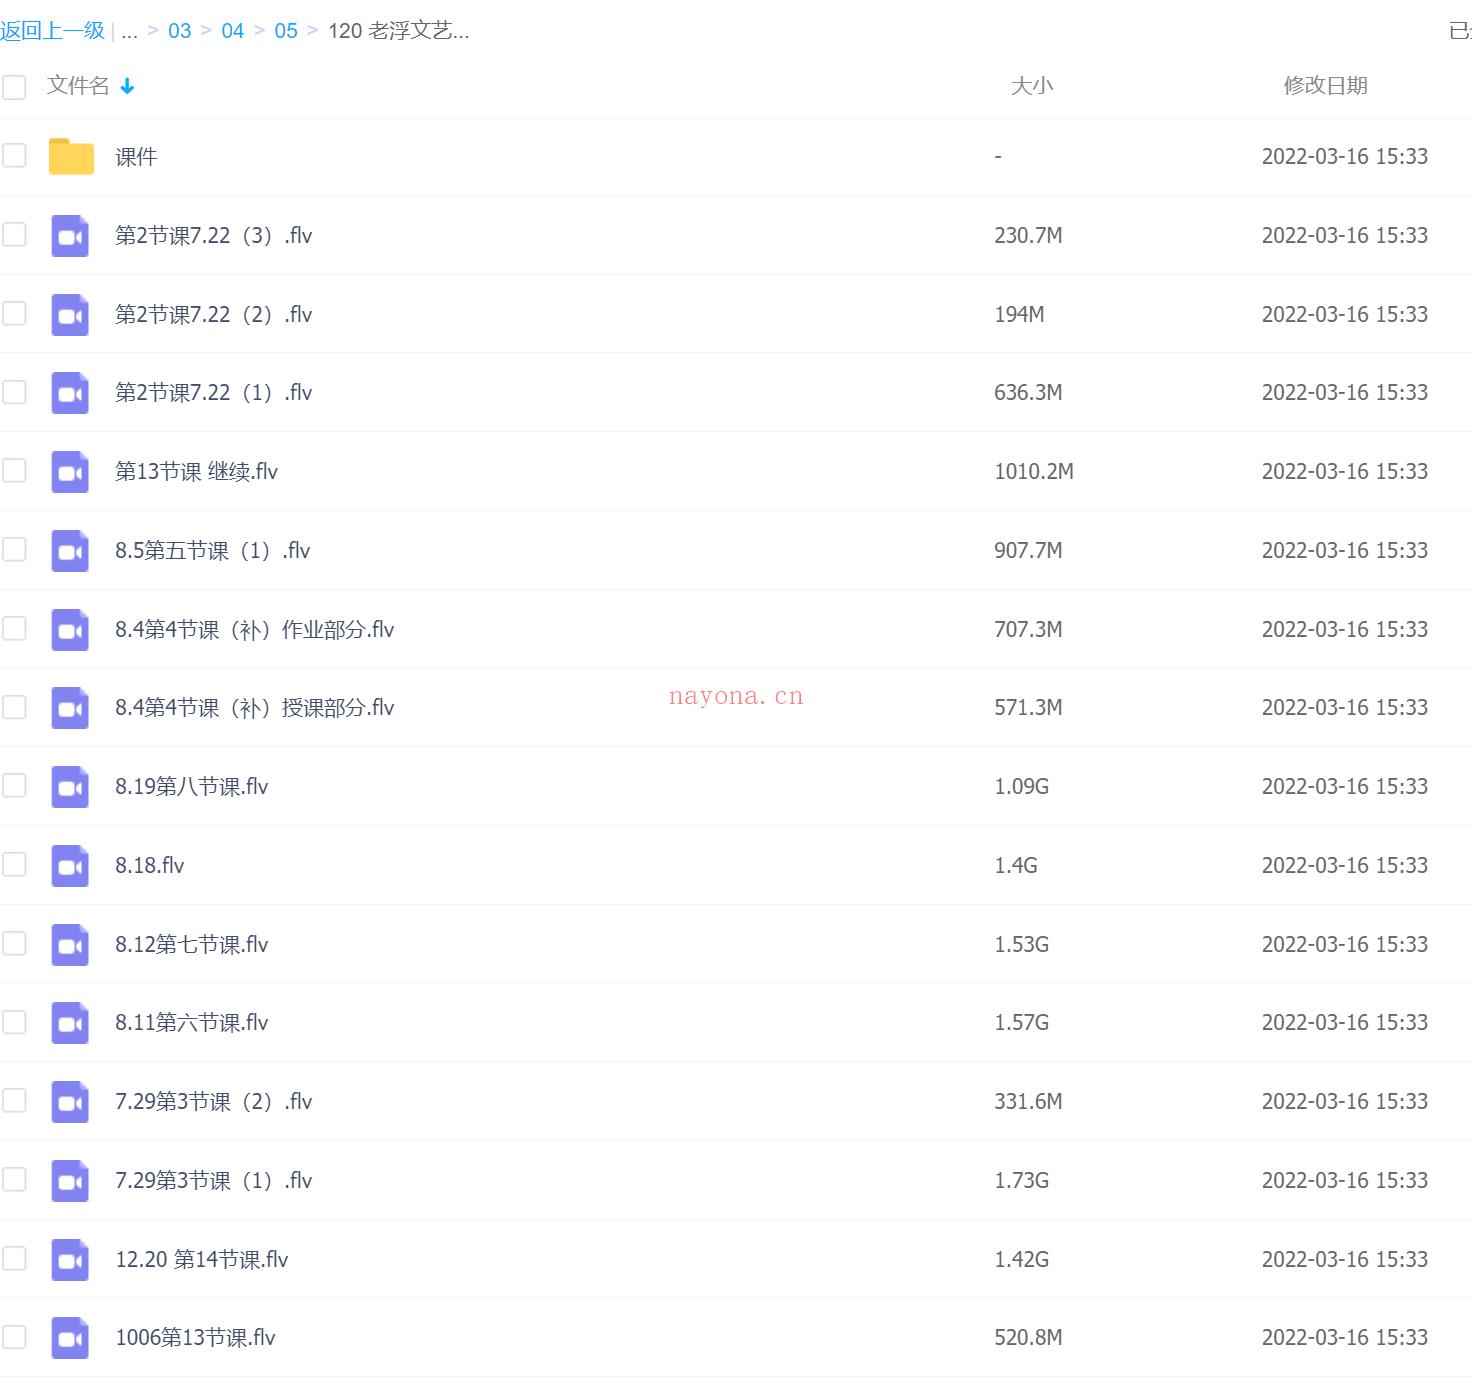This screenshot has width=1472, height=1391.
Task: Open file 第2节课7.22（2）.flv
Action: [214, 315]
